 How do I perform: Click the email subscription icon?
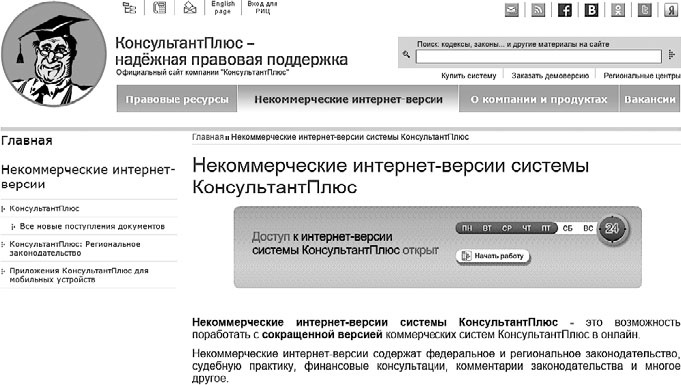tap(512, 10)
